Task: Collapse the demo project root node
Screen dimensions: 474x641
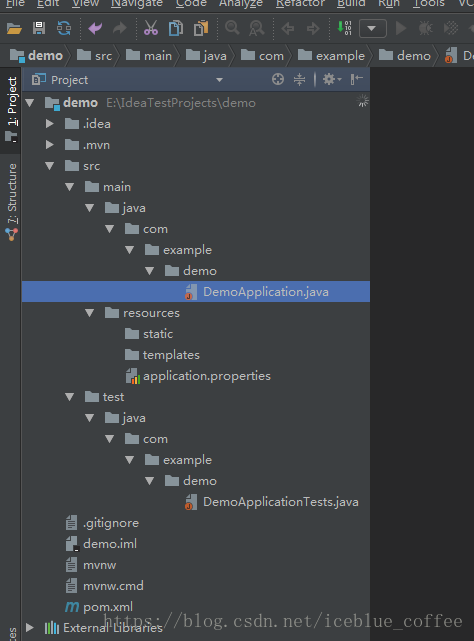Action: coord(29,103)
